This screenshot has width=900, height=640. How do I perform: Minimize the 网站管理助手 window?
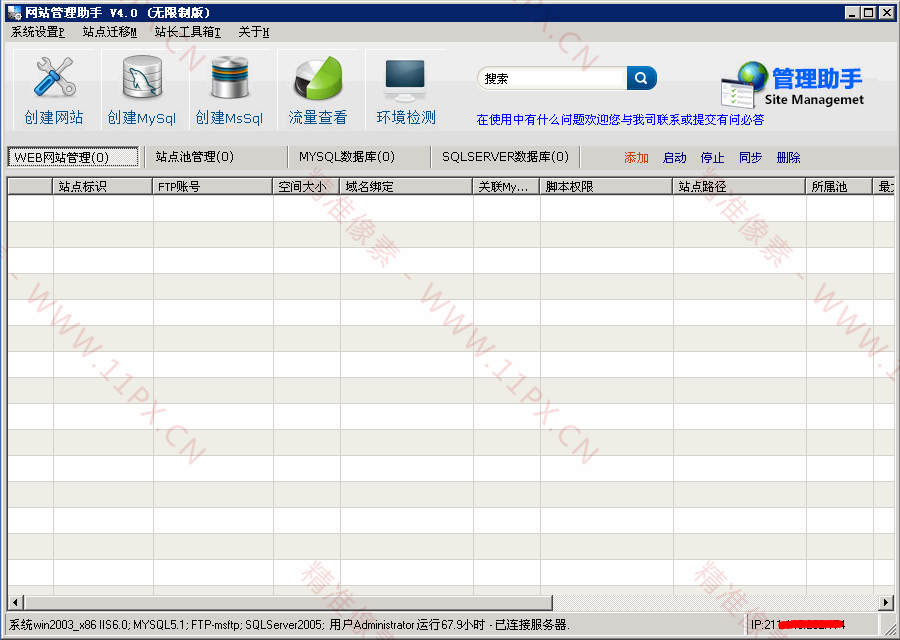click(852, 13)
